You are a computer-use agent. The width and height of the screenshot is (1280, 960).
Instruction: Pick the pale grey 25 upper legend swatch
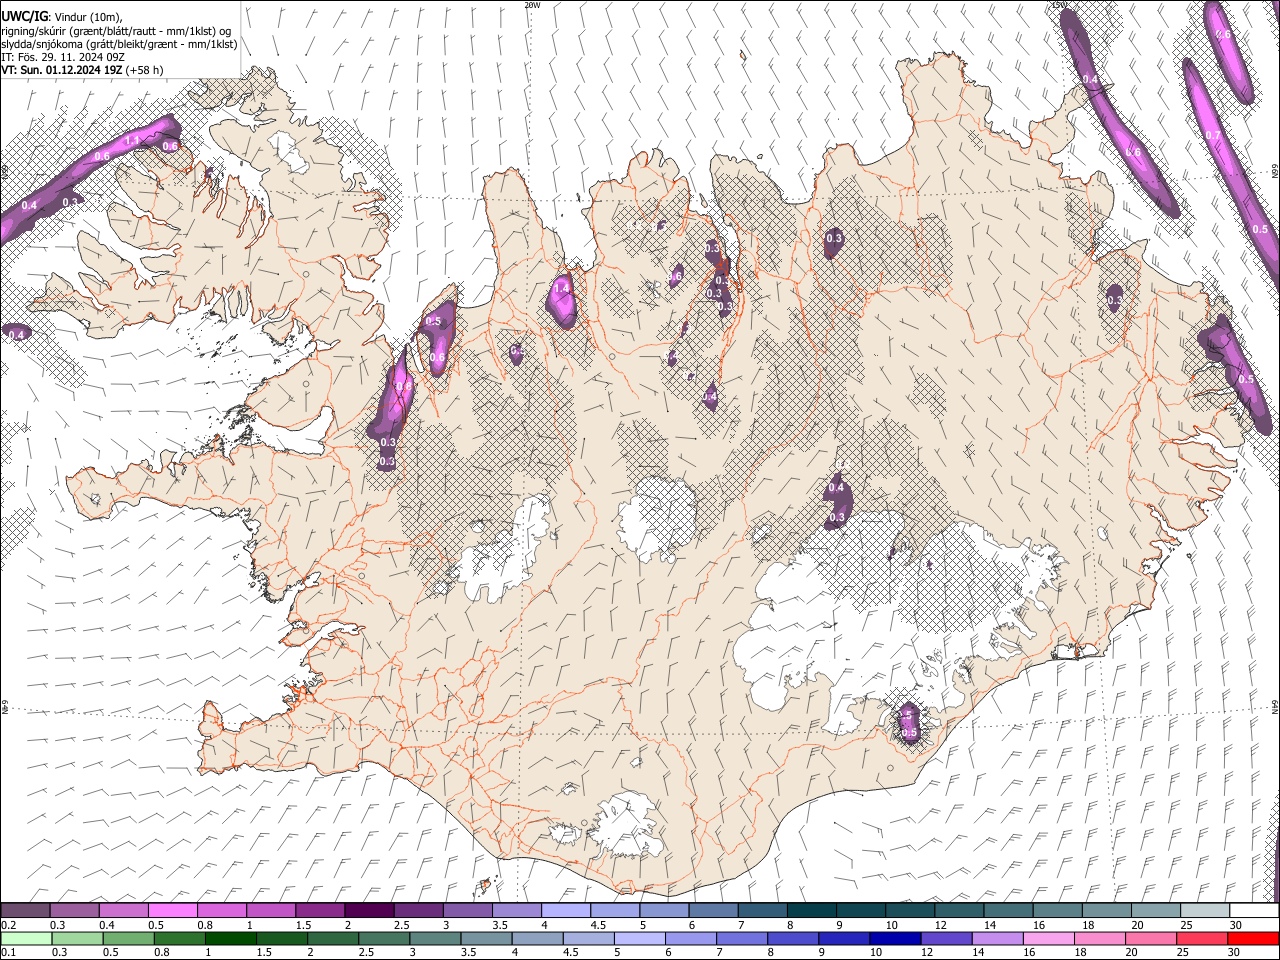[x=1204, y=911]
